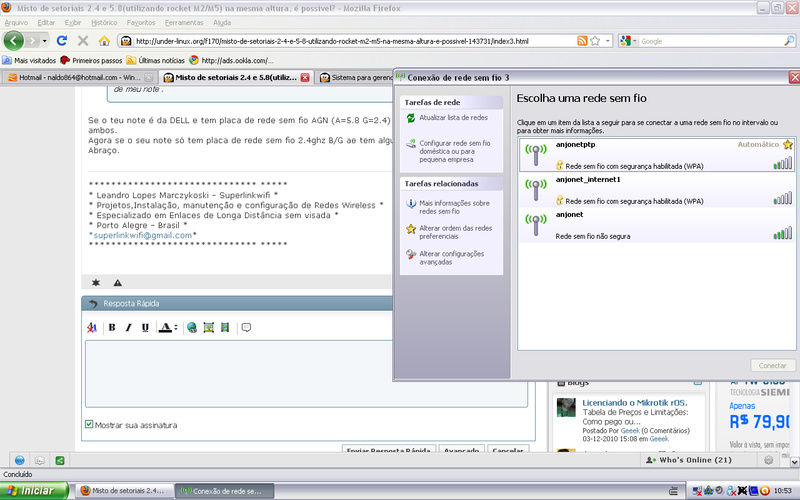Screen dimensions: 800x500
Task: Click the settings gear beside Who's Online
Action: coord(768,460)
